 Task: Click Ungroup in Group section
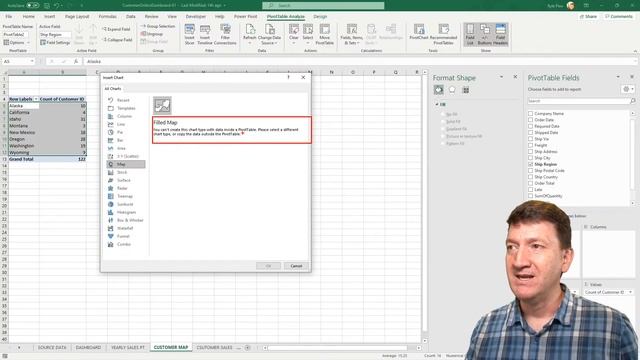[152, 34]
